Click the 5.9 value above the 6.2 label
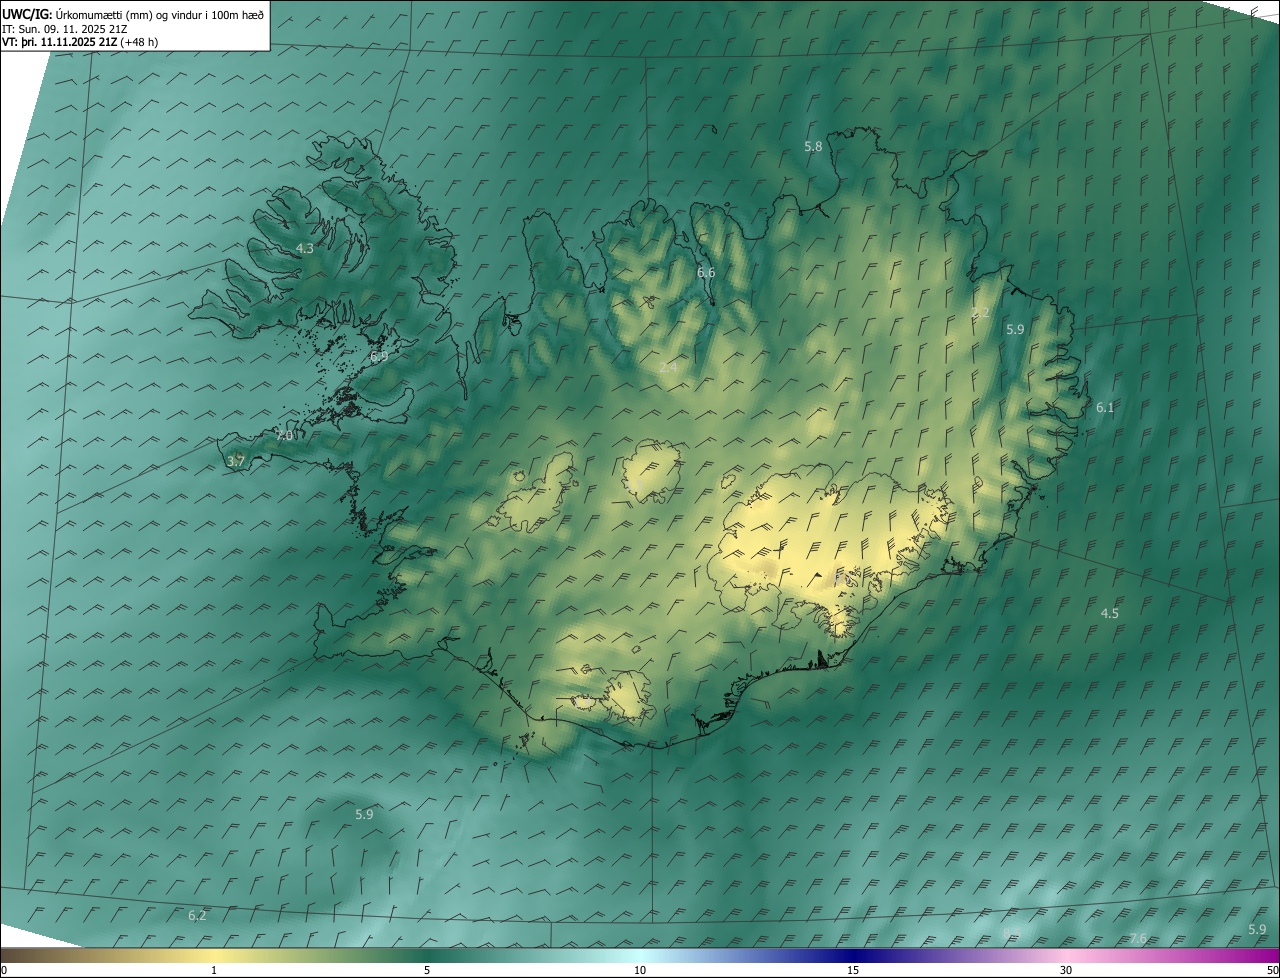 364,815
